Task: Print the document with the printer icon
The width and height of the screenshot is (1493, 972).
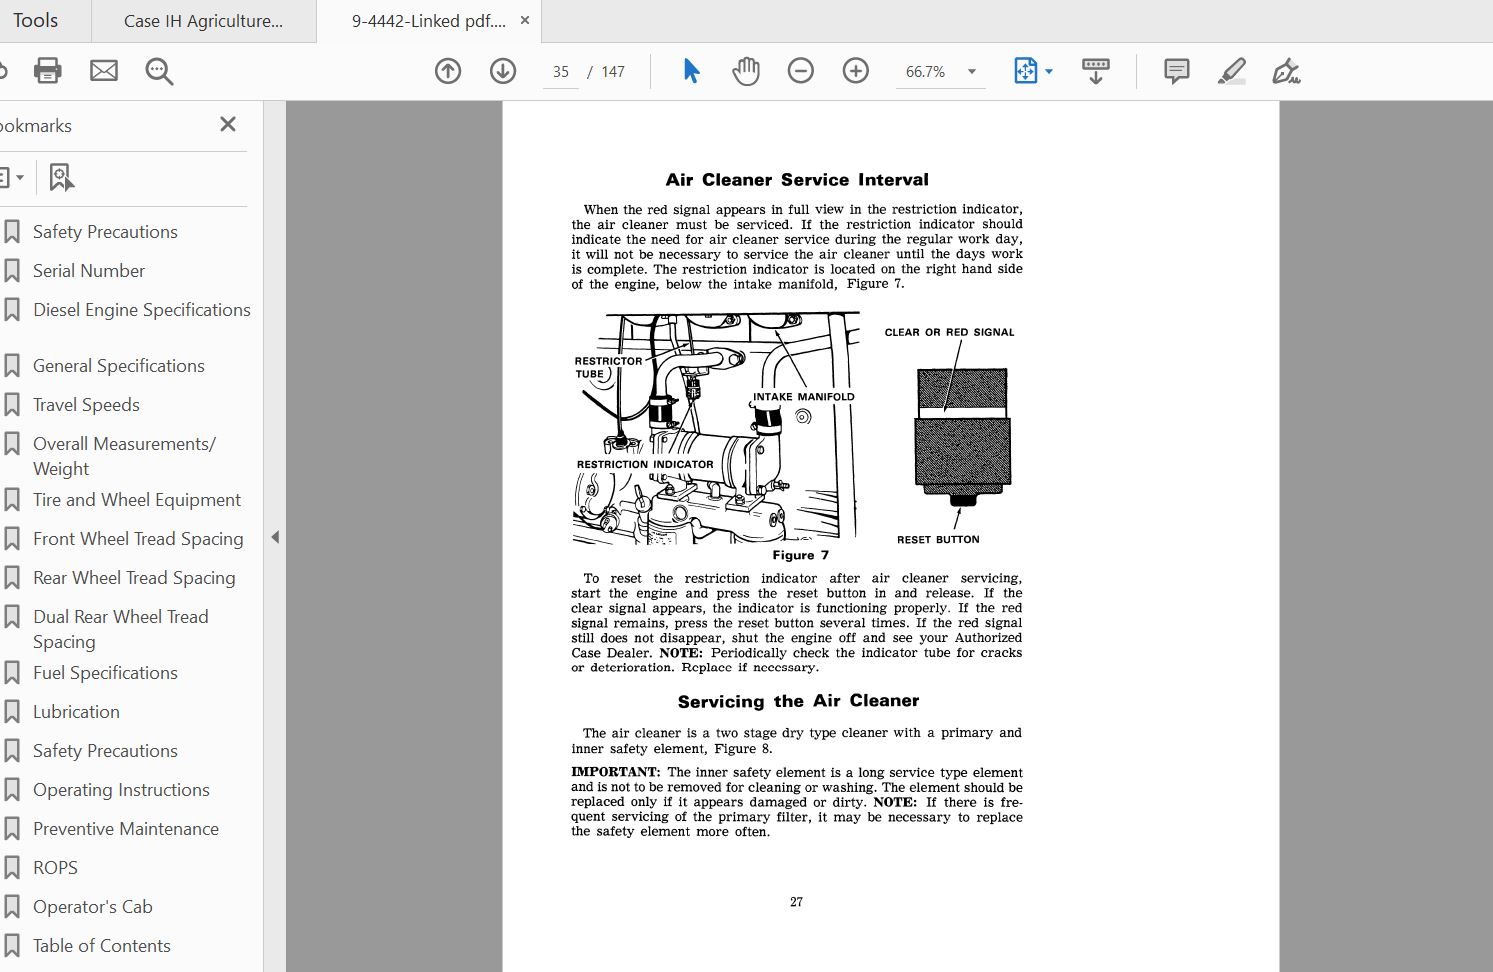Action: click(x=47, y=71)
